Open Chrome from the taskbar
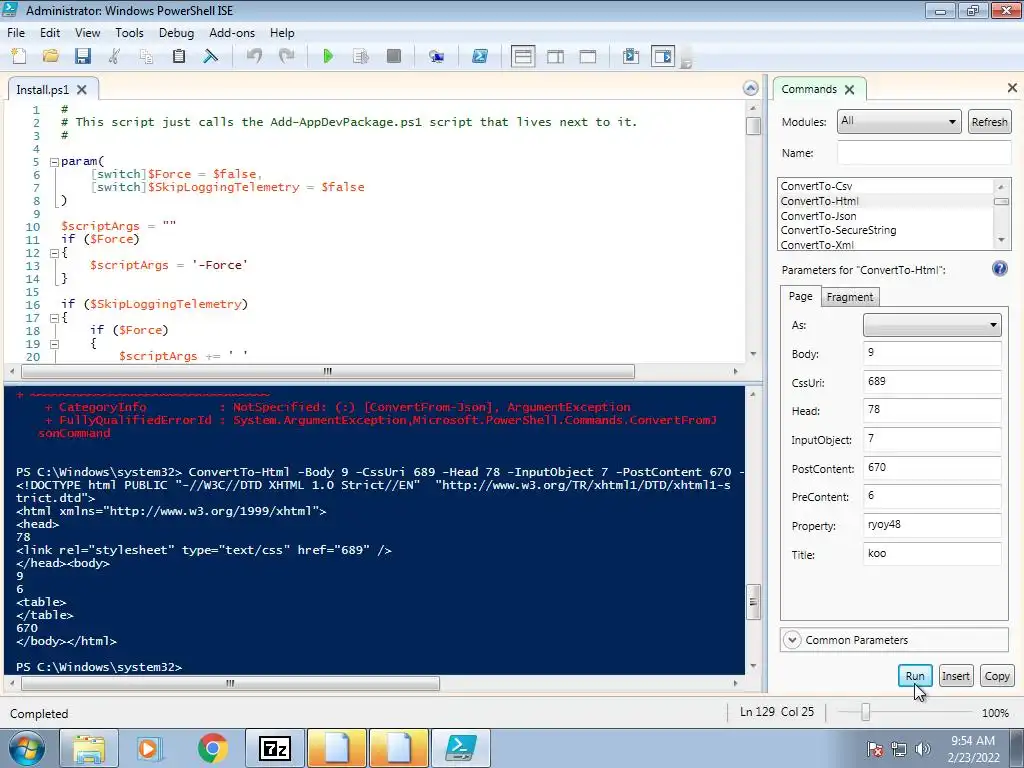The image size is (1024, 768). 213,748
